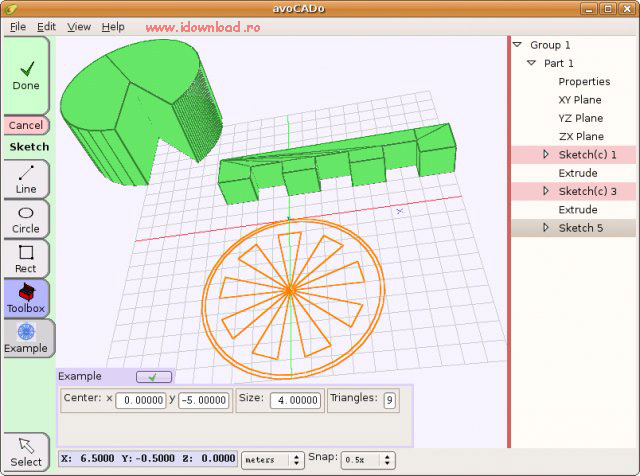Click the Group 1 label
The height and width of the screenshot is (476, 640).
(x=550, y=45)
